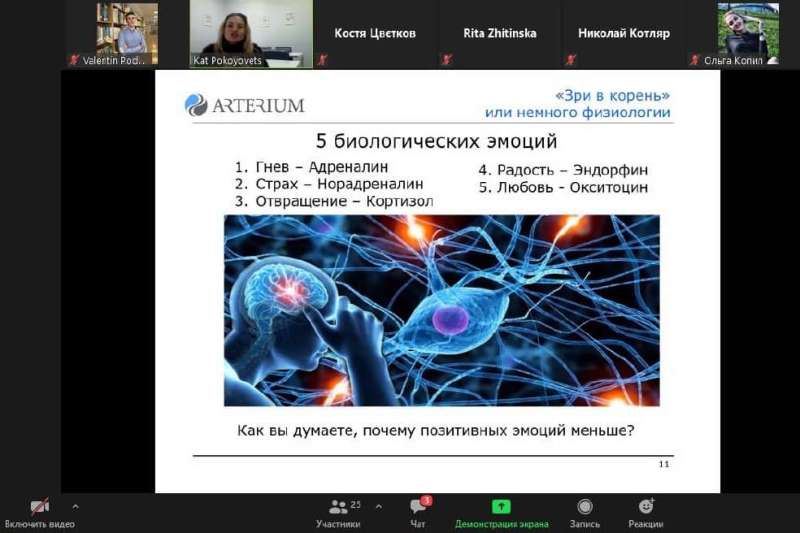Click the question 'Как вы думаете, почему...'
Screen dimensions: 800x533
click(436, 430)
